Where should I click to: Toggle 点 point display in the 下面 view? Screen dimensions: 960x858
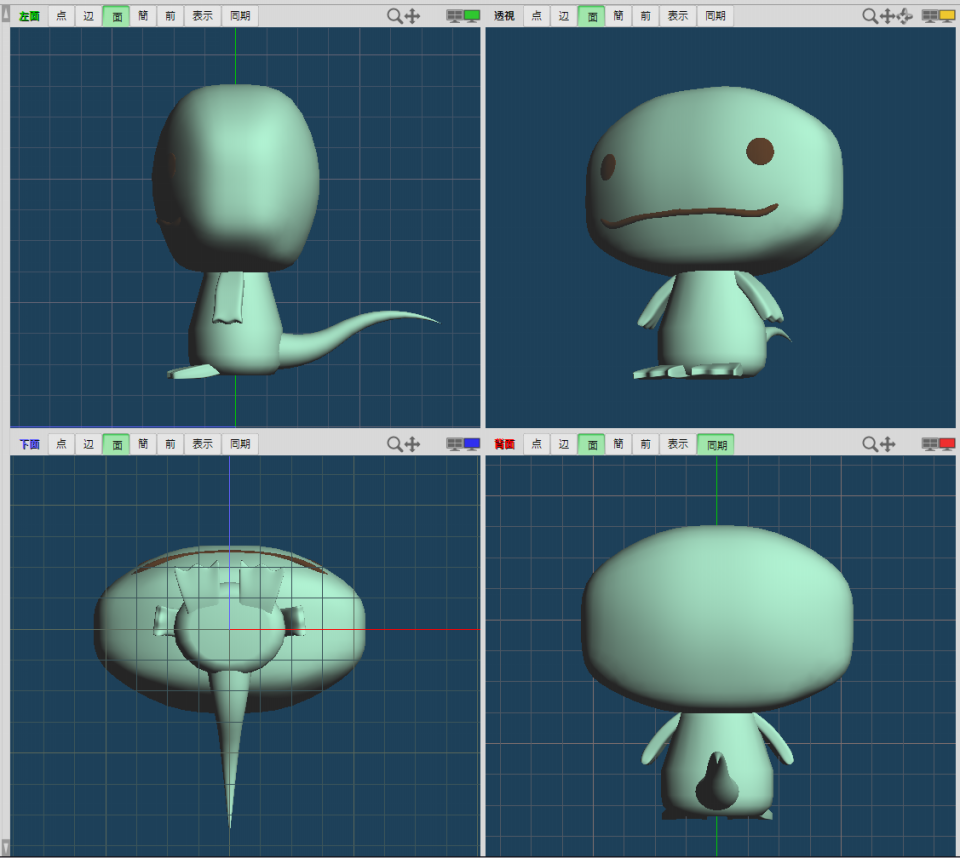(61, 444)
